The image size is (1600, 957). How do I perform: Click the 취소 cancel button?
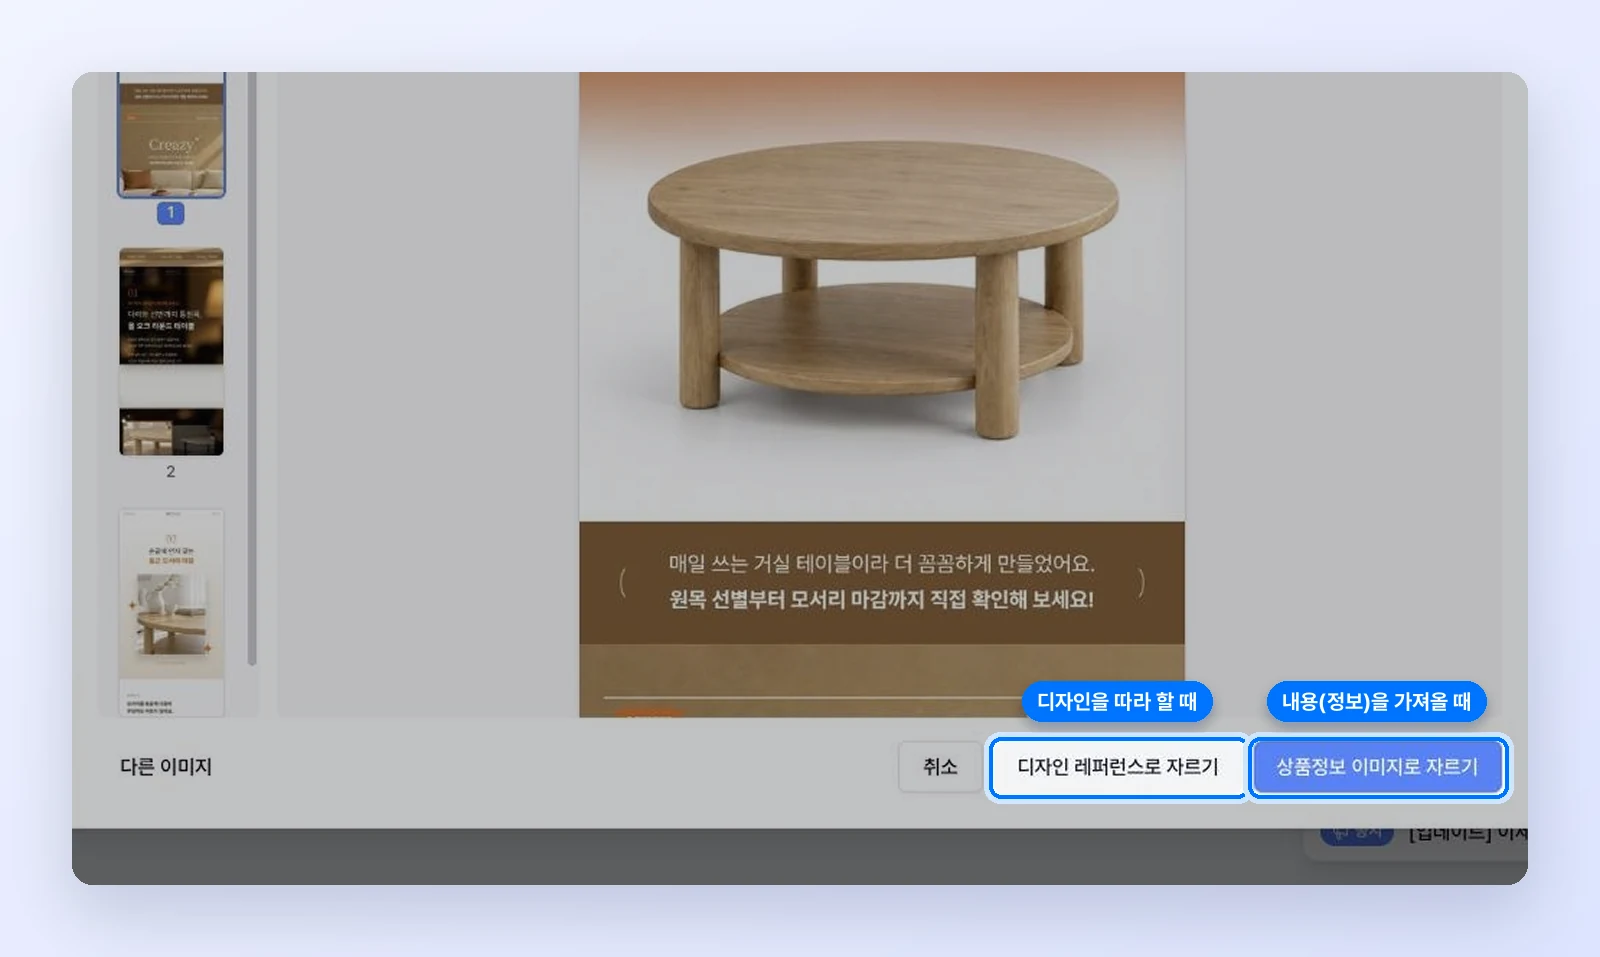click(x=940, y=767)
